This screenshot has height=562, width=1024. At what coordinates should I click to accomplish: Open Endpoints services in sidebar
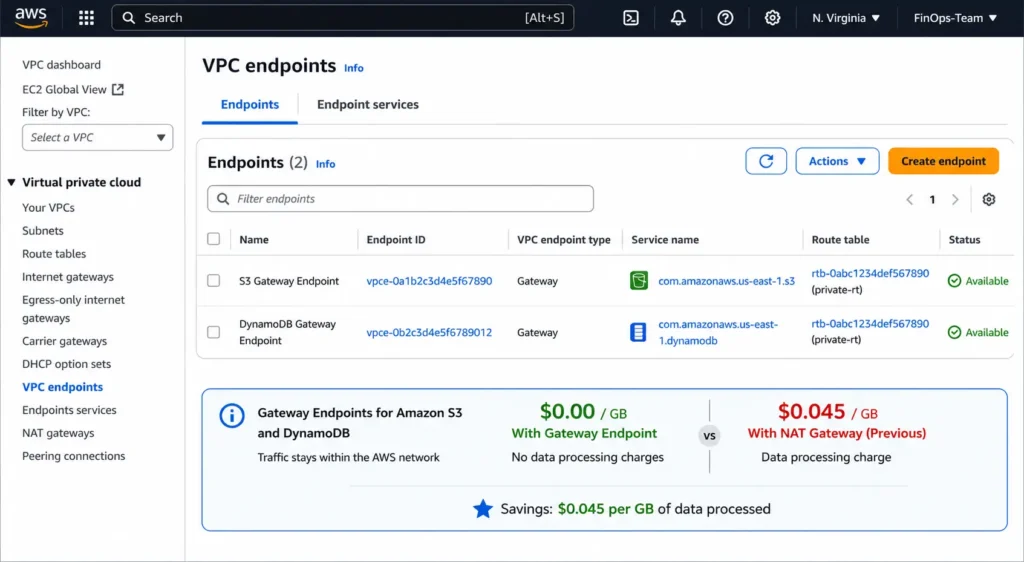point(69,410)
